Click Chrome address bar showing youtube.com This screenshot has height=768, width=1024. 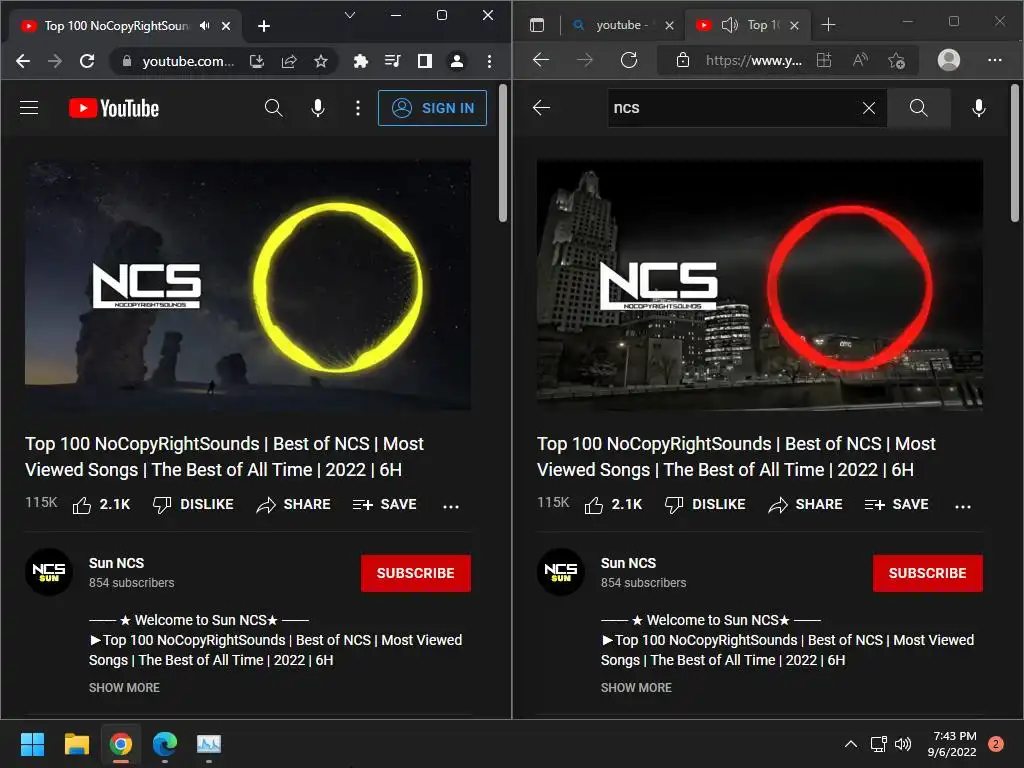coord(187,61)
